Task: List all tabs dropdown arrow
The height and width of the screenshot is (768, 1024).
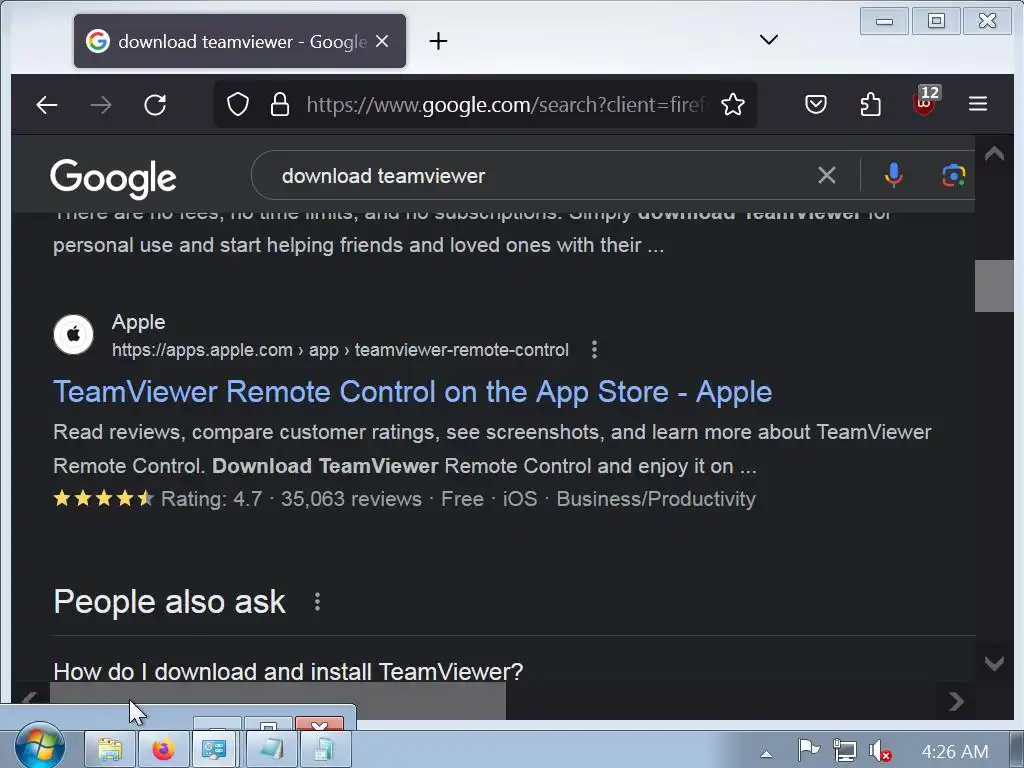Action: pos(769,40)
